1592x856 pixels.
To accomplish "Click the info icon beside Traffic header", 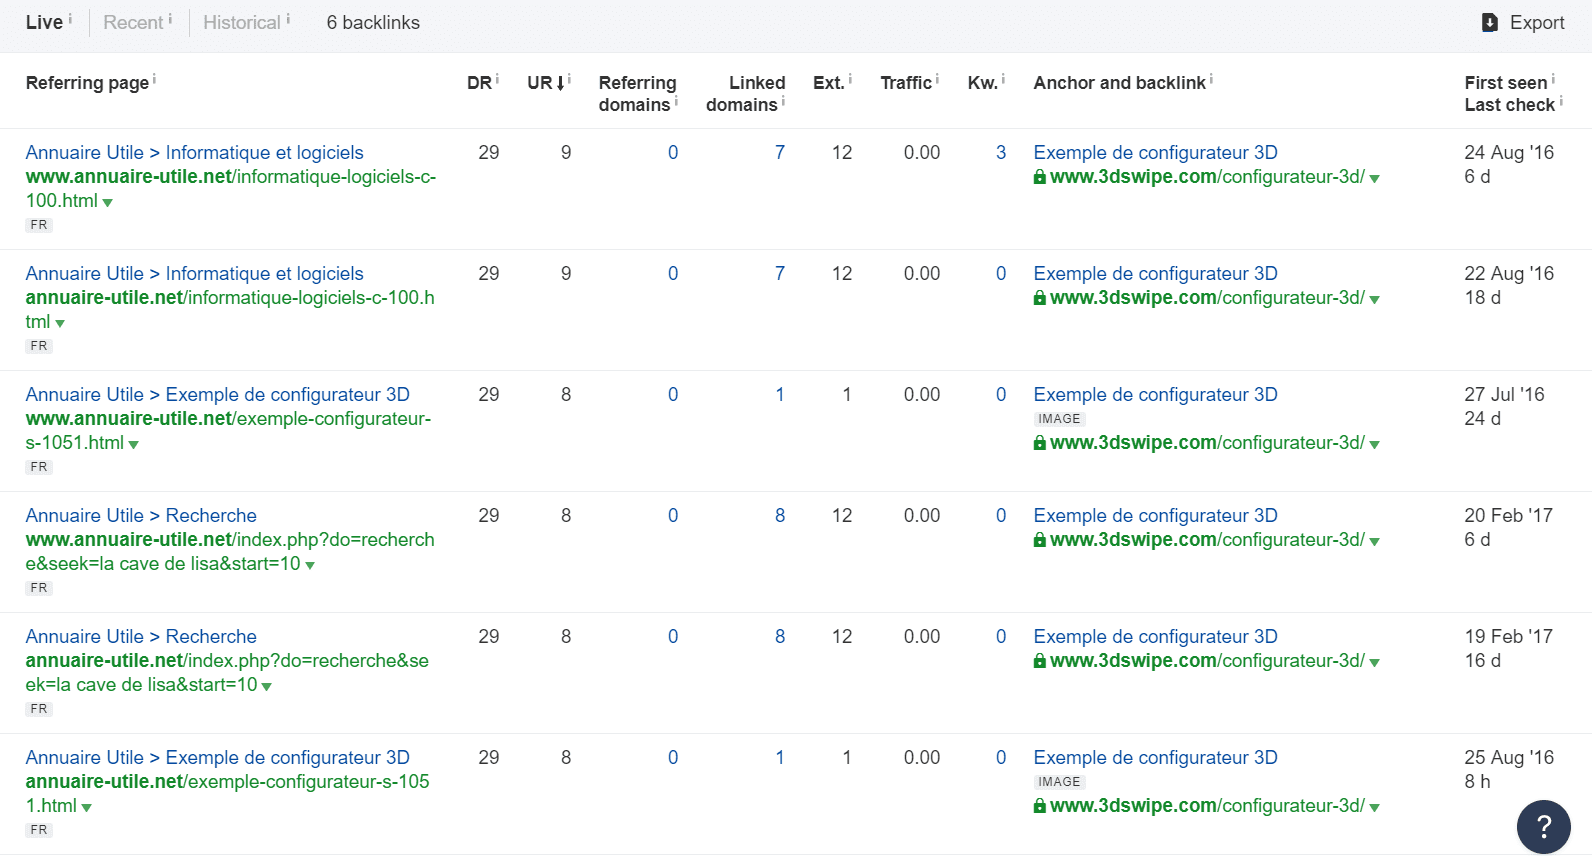I will (x=937, y=79).
